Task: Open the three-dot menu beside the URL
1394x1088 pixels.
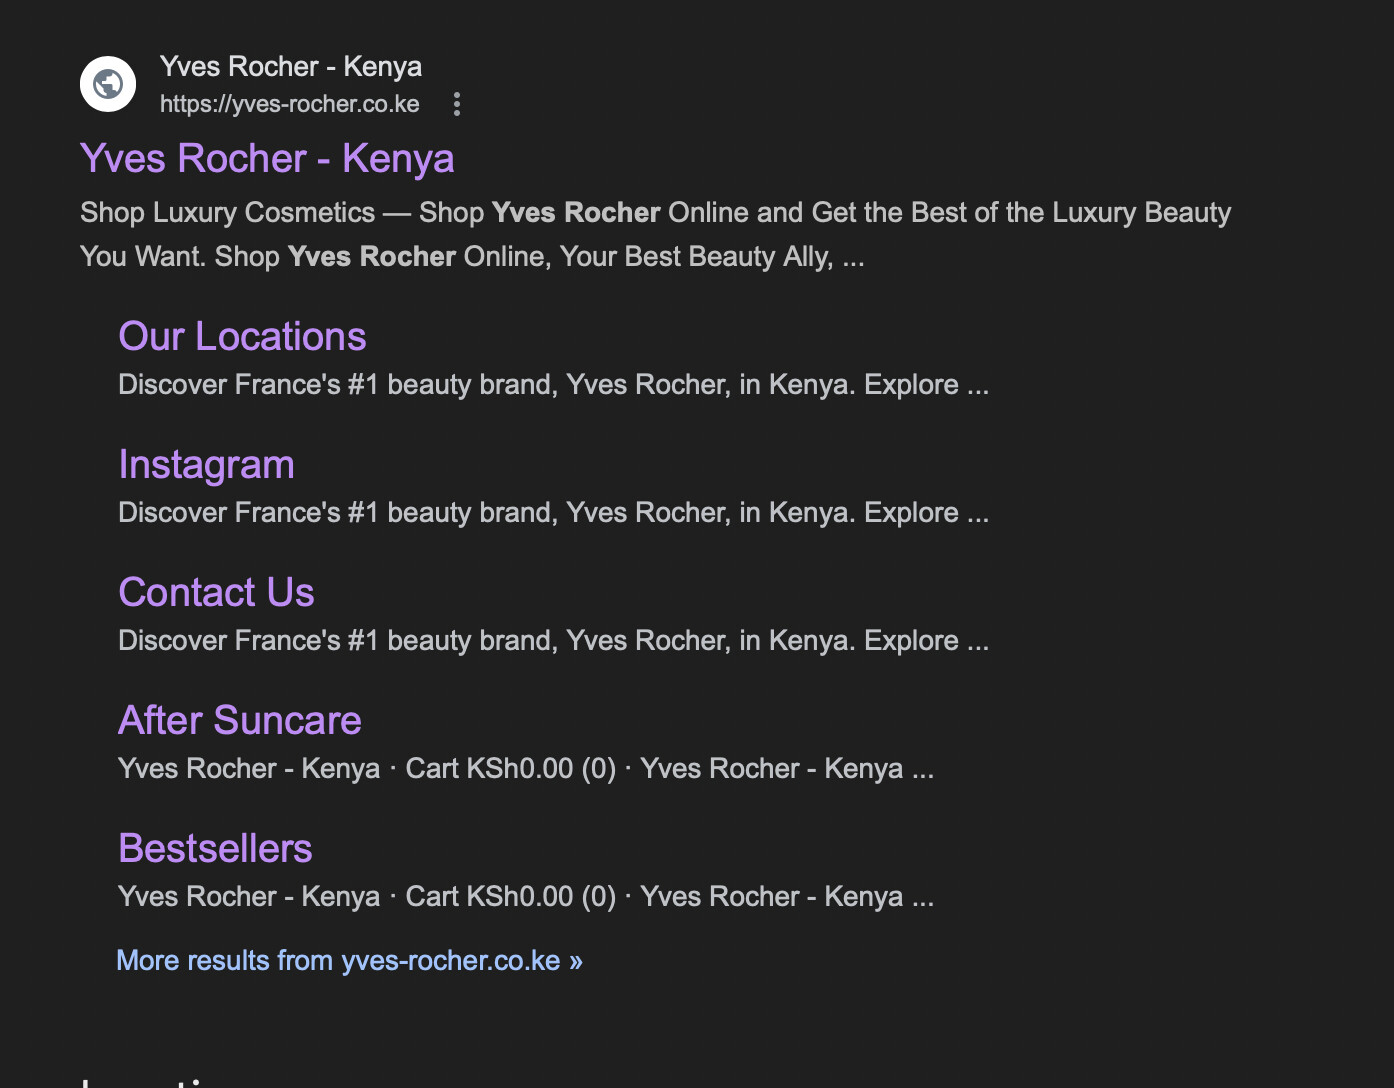Action: coord(457,104)
